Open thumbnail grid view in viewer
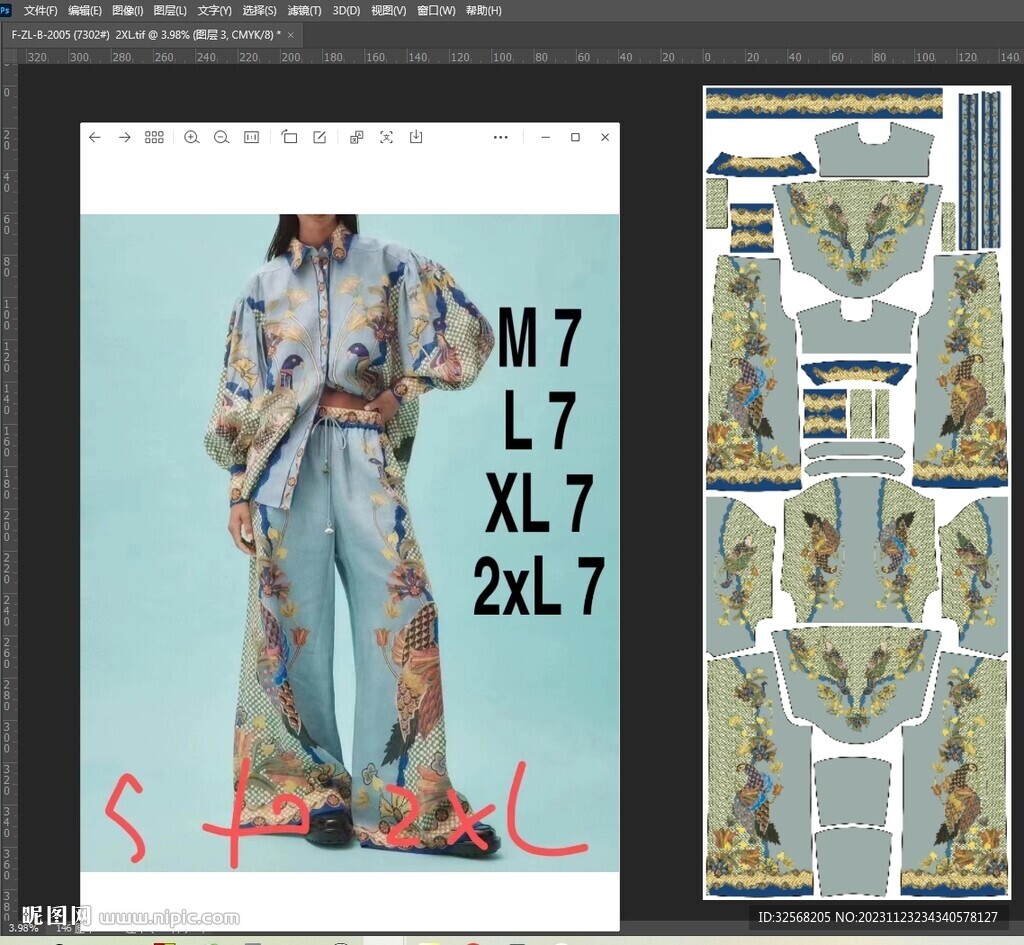This screenshot has height=945, width=1024. (154, 137)
